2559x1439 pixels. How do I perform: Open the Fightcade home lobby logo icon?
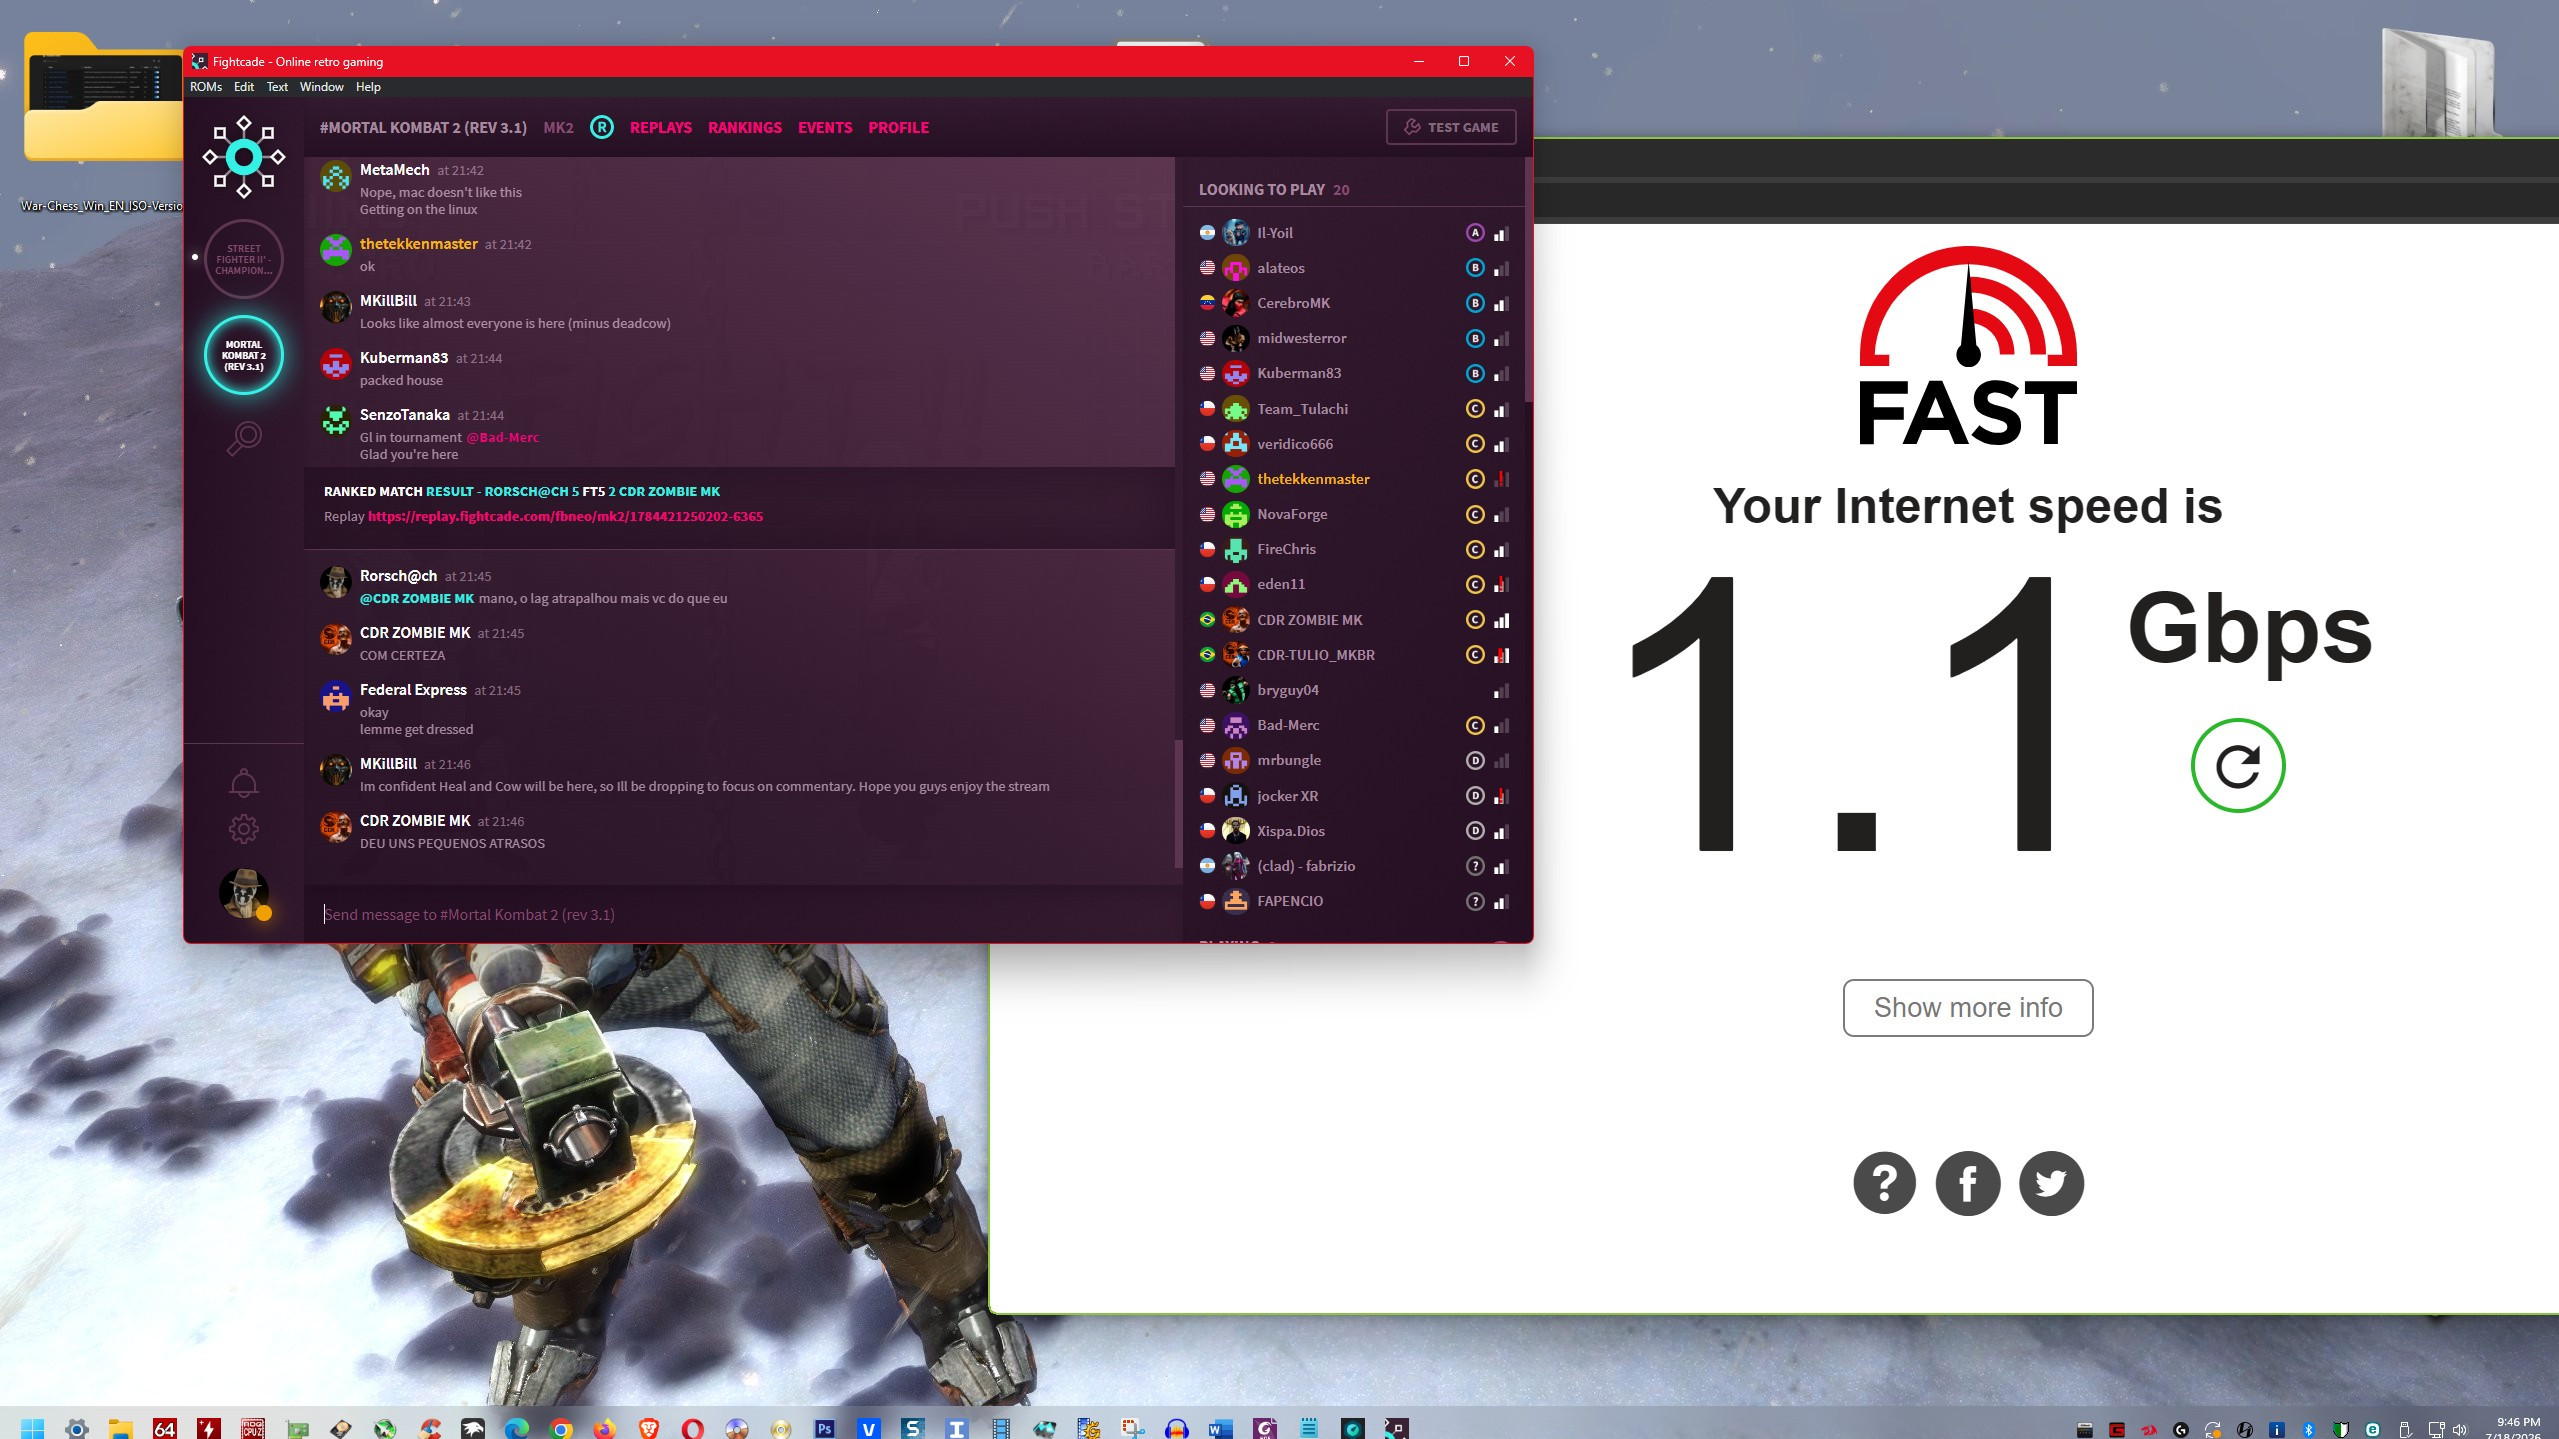pyautogui.click(x=244, y=157)
